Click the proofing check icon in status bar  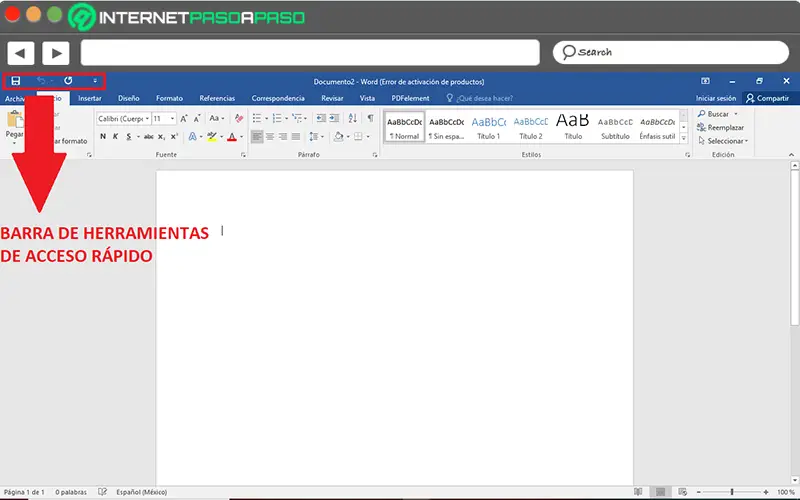(x=103, y=492)
